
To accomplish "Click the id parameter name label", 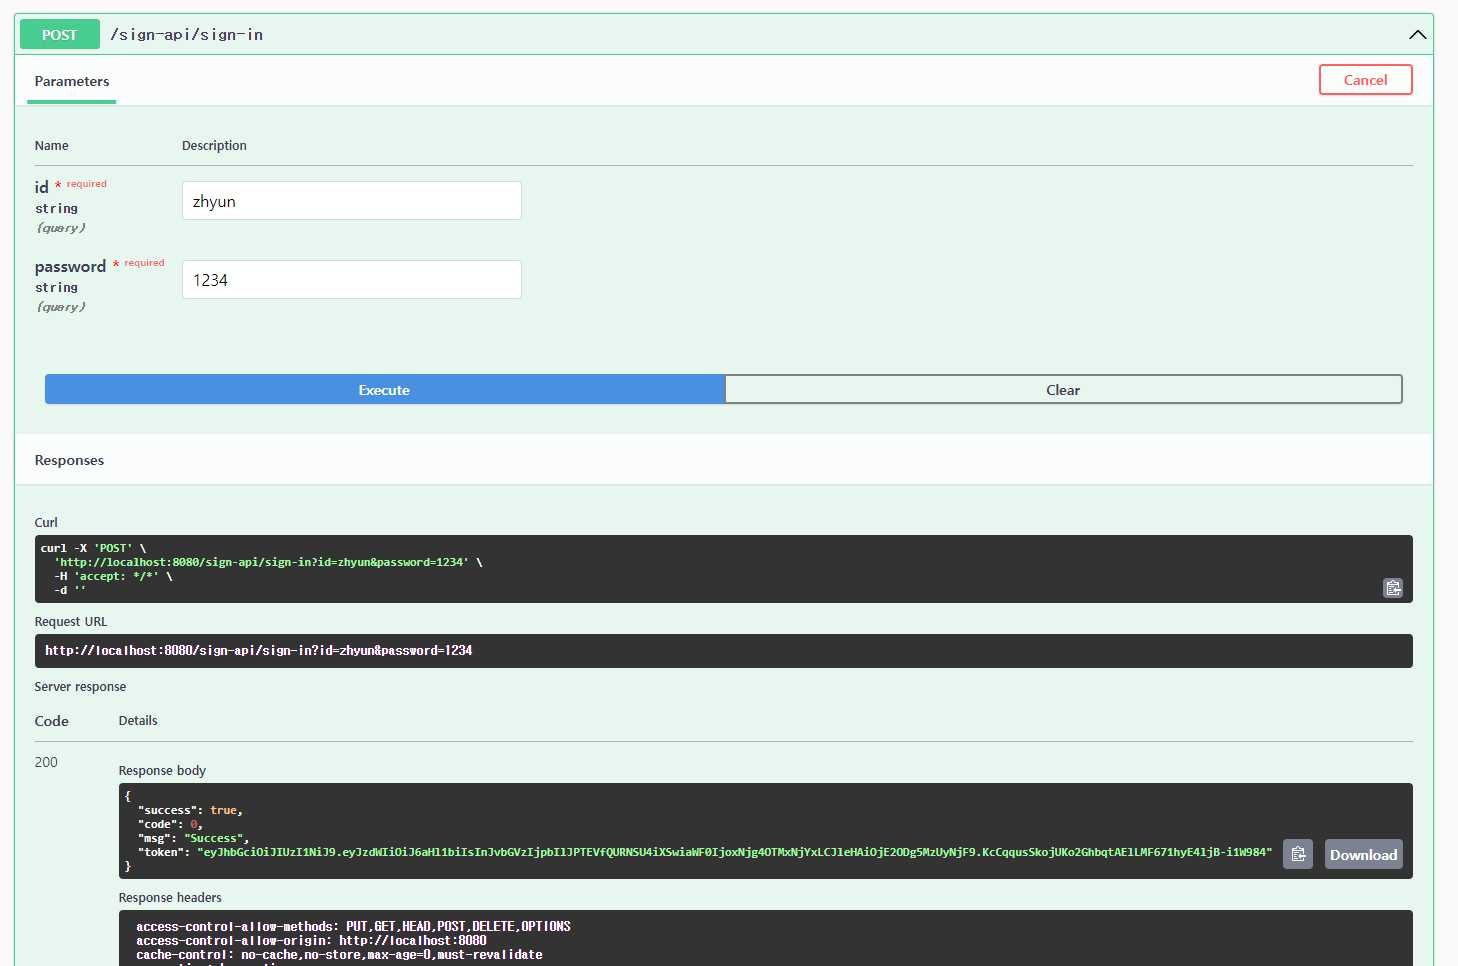I will [41, 187].
